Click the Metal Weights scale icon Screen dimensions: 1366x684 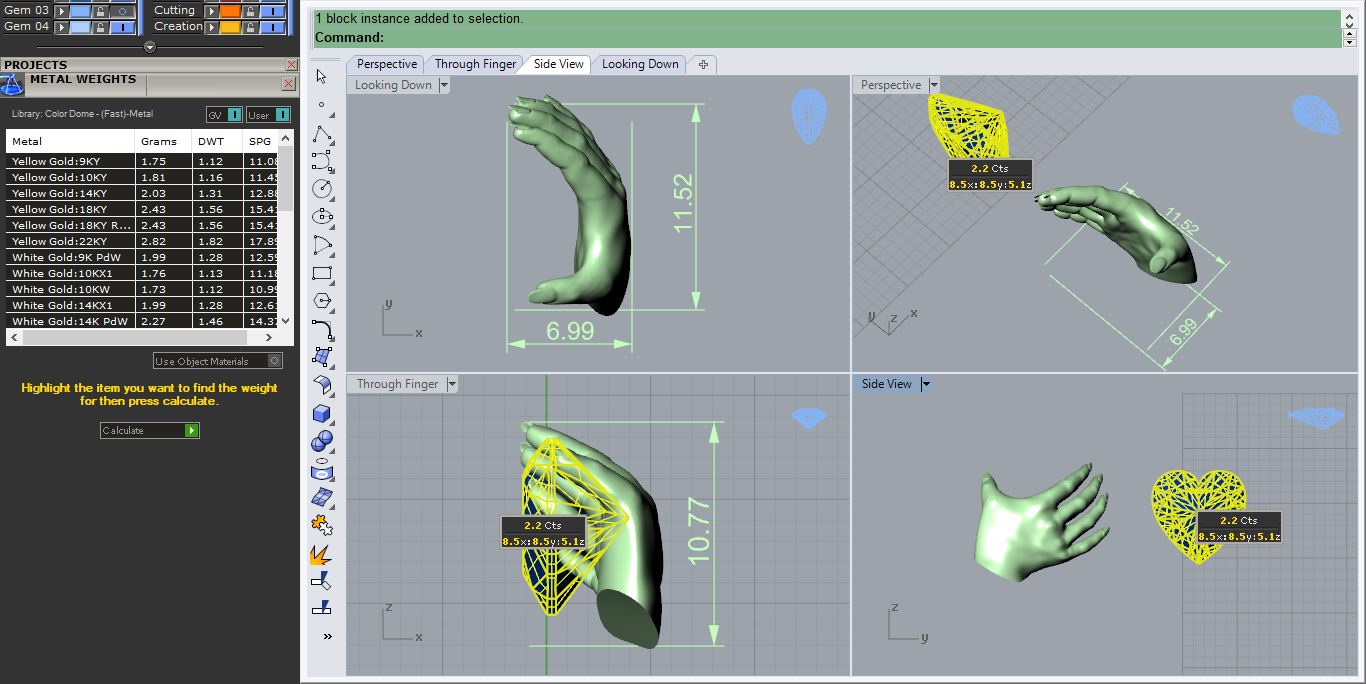(12, 84)
